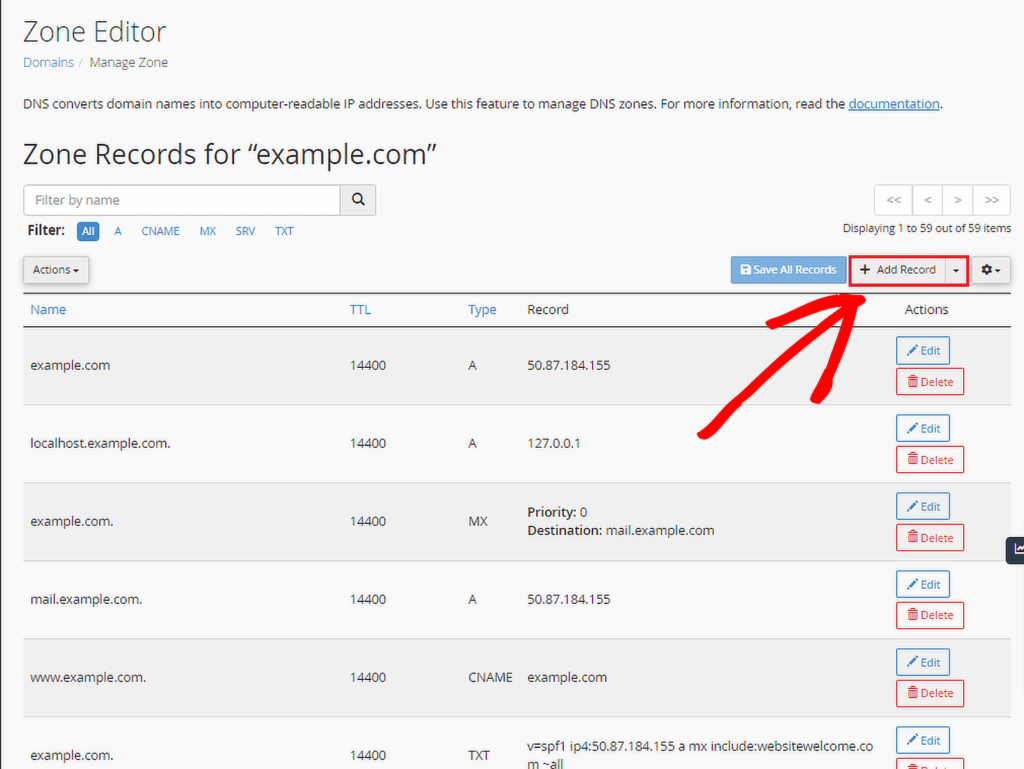Jump to last page using >> icon

point(992,200)
